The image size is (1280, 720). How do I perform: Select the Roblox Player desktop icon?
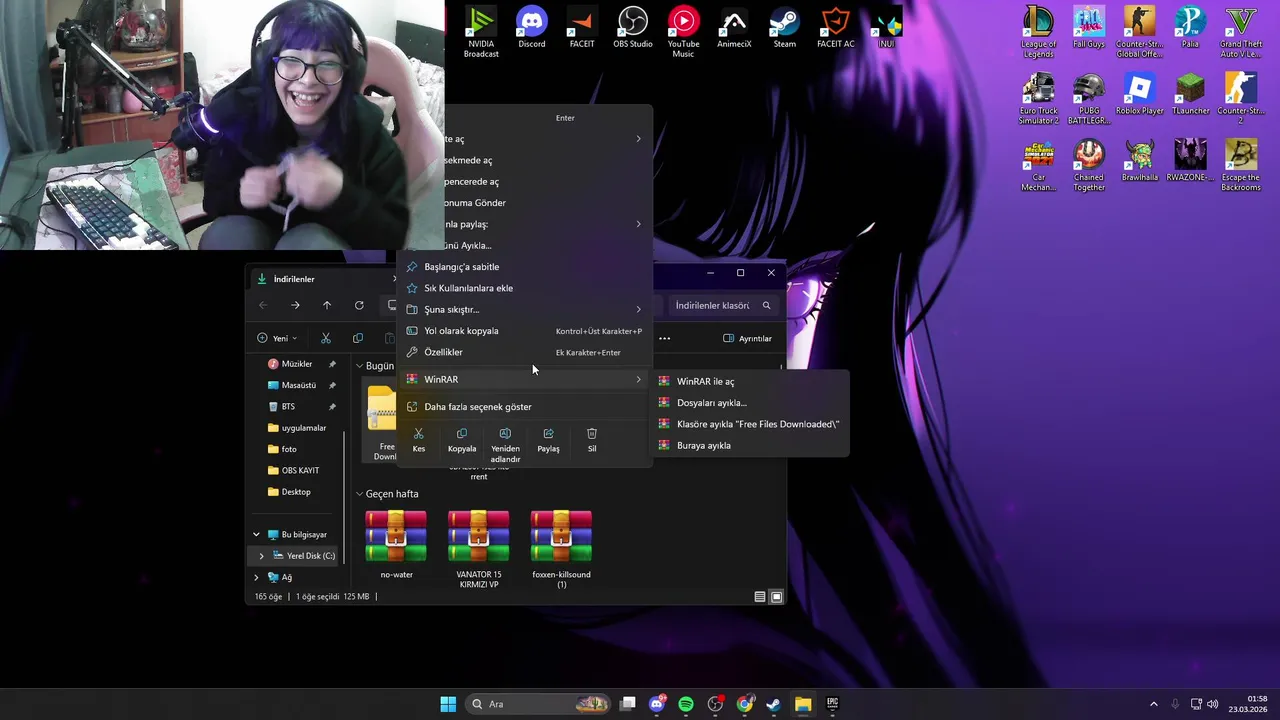pyautogui.click(x=1139, y=95)
